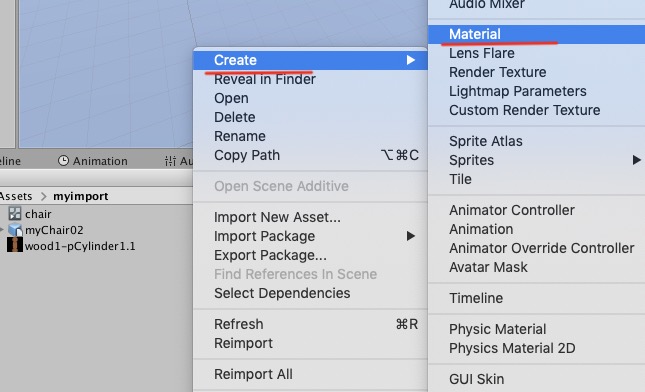Expand the Create submenu arrow

[410, 60]
